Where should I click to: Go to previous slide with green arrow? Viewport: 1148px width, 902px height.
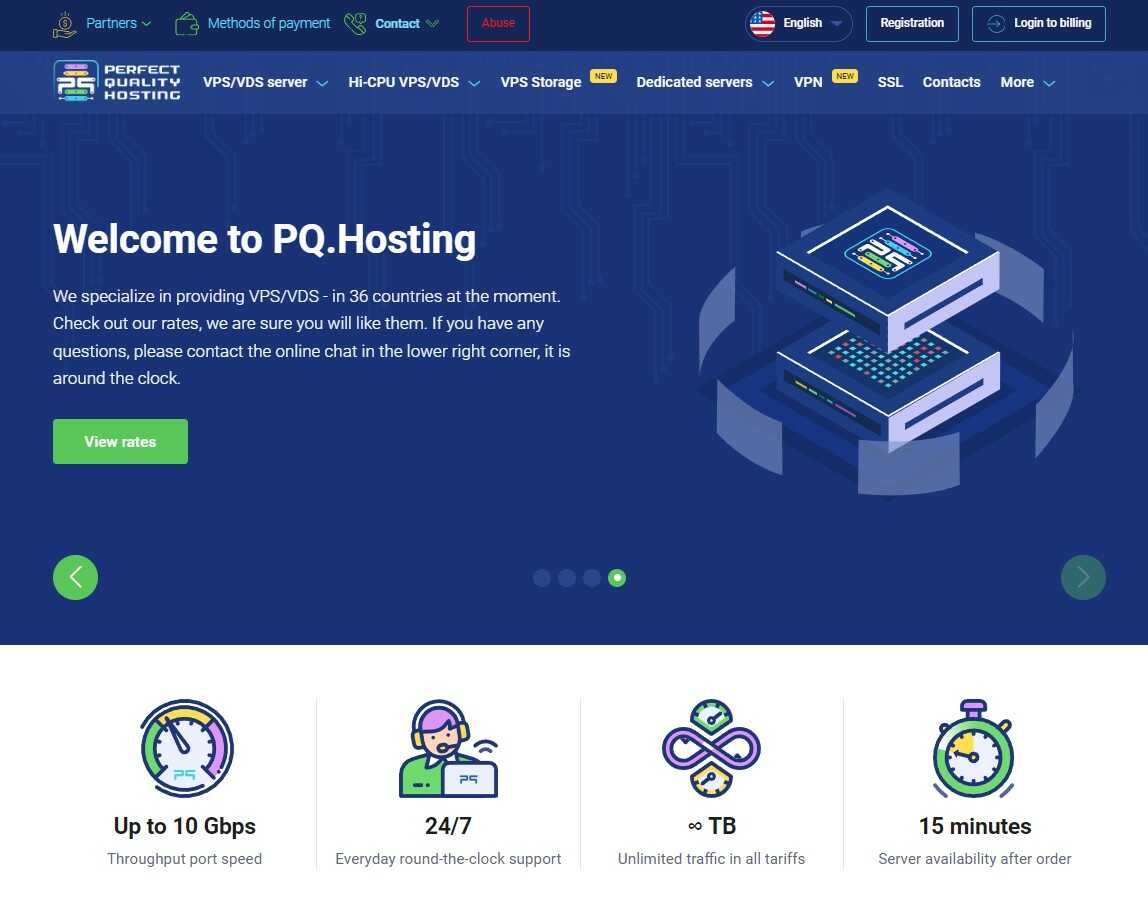tap(75, 578)
